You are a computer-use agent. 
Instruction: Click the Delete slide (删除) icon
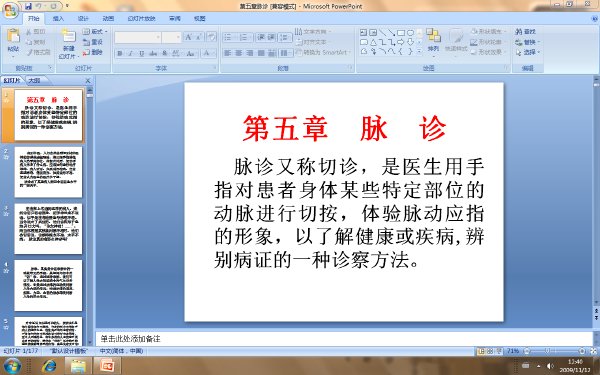point(93,52)
